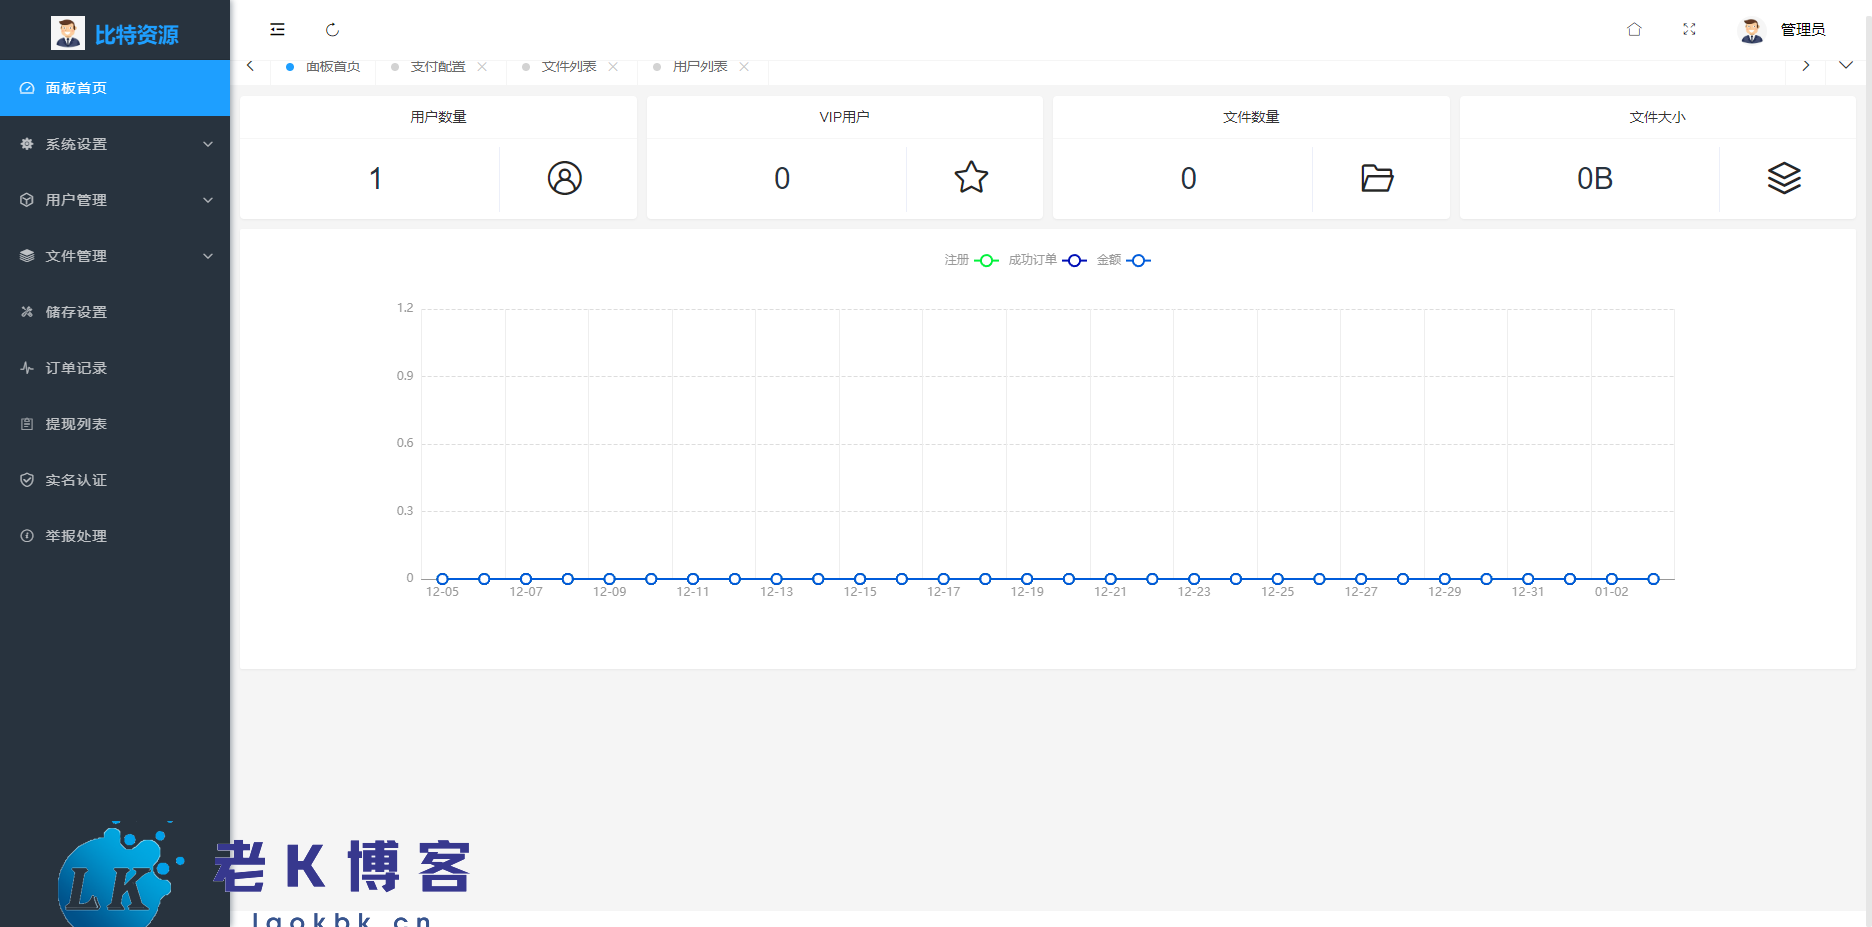This screenshot has height=927, width=1872.
Task: Click the folder icon in 文件数量 card
Action: coord(1377,178)
